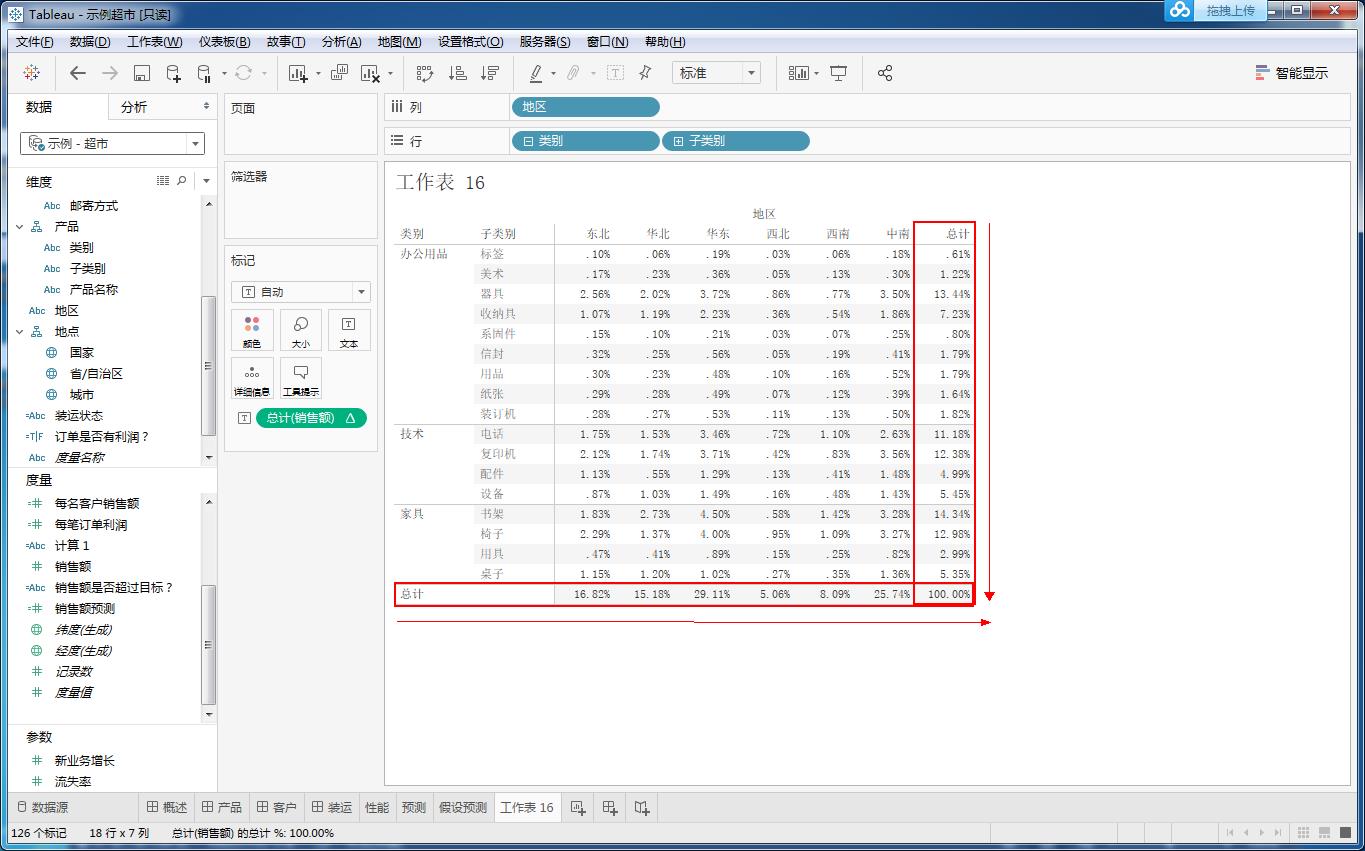Click the 地区 pill on columns shelf
This screenshot has width=1365, height=851.
585,107
